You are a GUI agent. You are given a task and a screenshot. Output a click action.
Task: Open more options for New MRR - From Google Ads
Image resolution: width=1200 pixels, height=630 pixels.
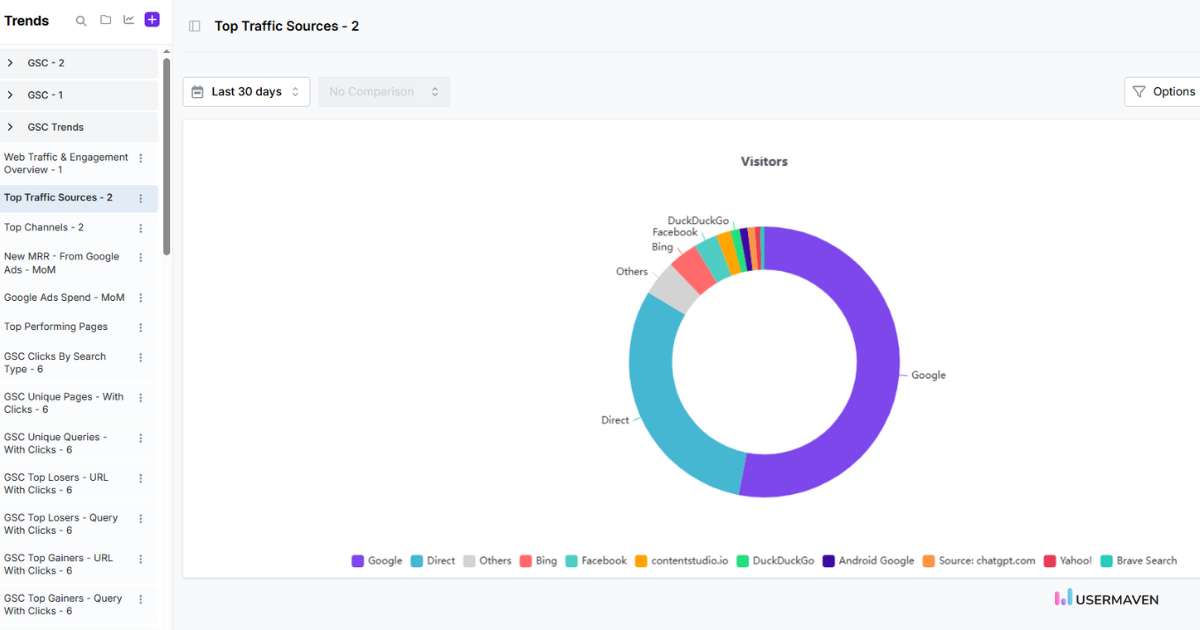click(x=141, y=258)
